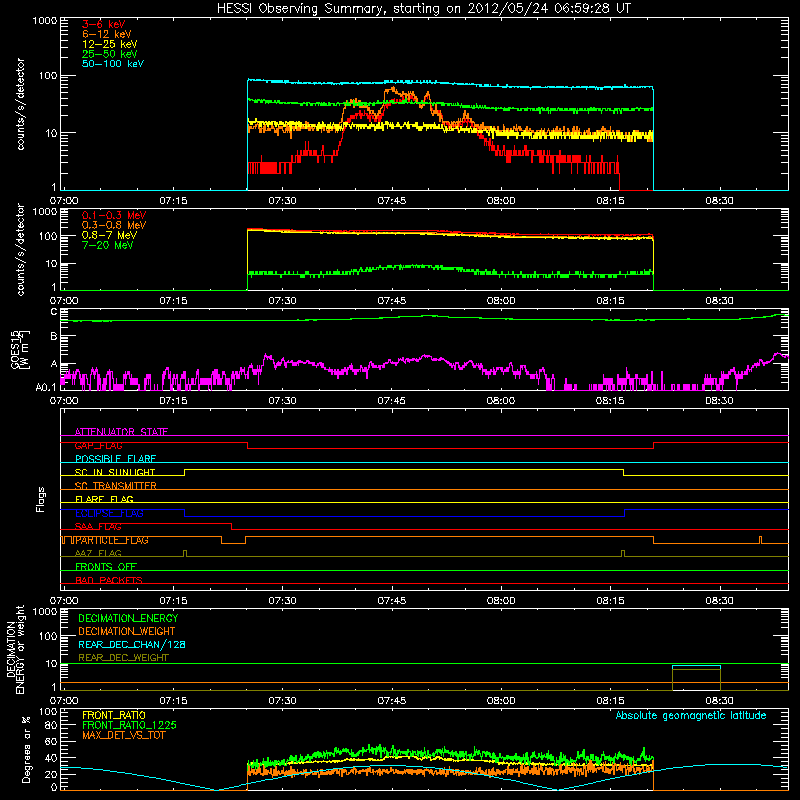Select the ATTENUATOR_STATE flag label
Image resolution: width=800 pixels, height=800 pixels.
(121, 432)
